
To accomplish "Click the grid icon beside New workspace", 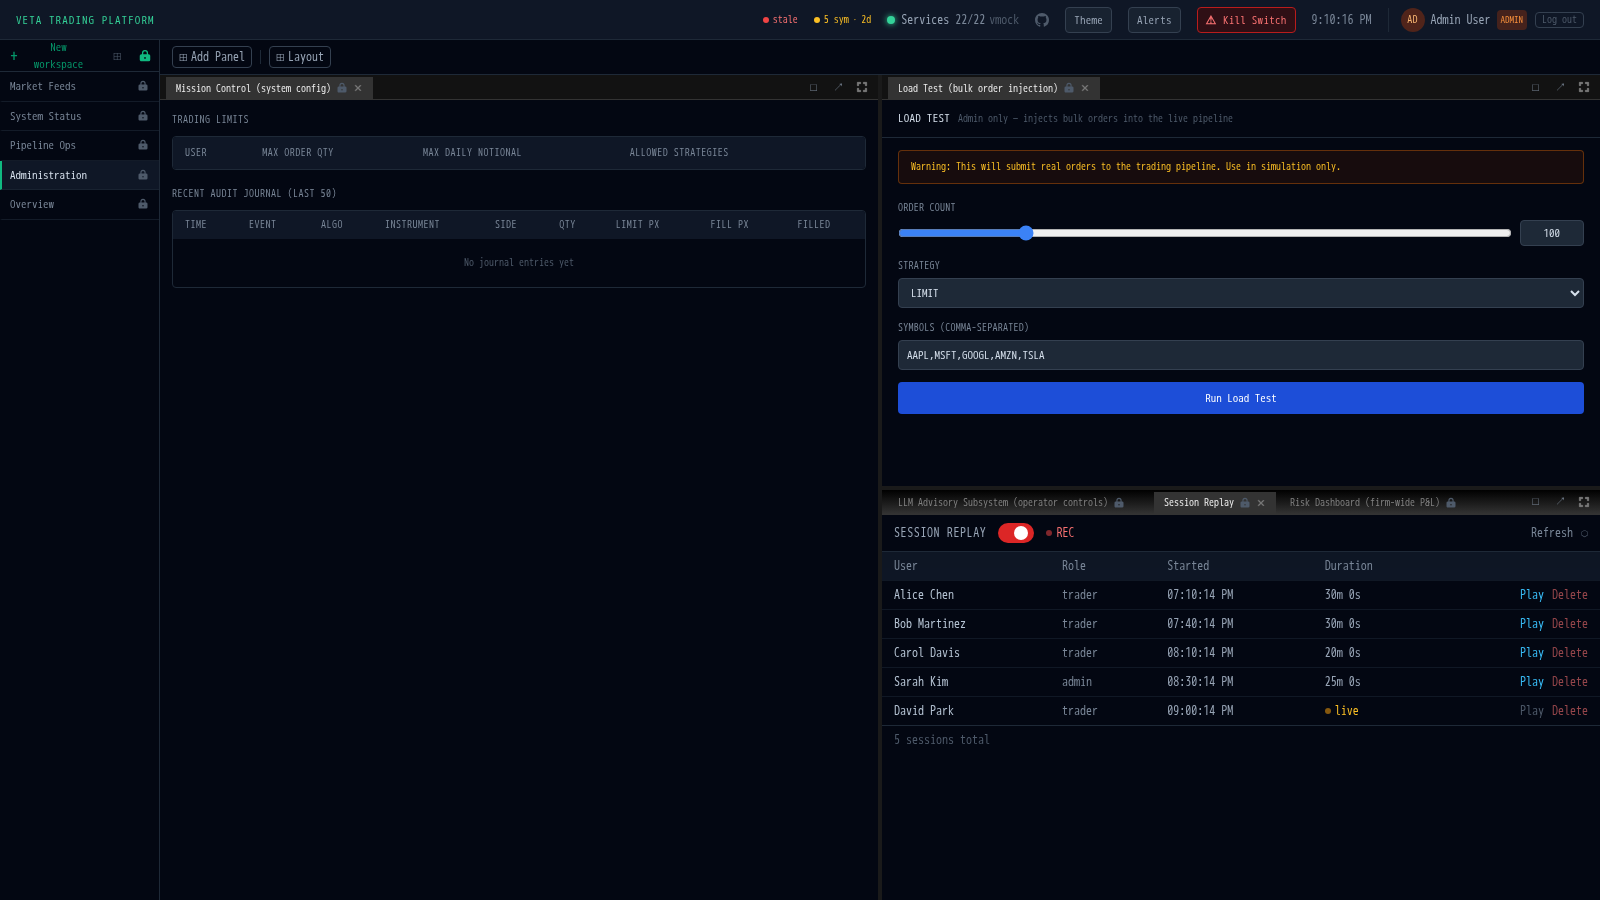I will pyautogui.click(x=117, y=56).
